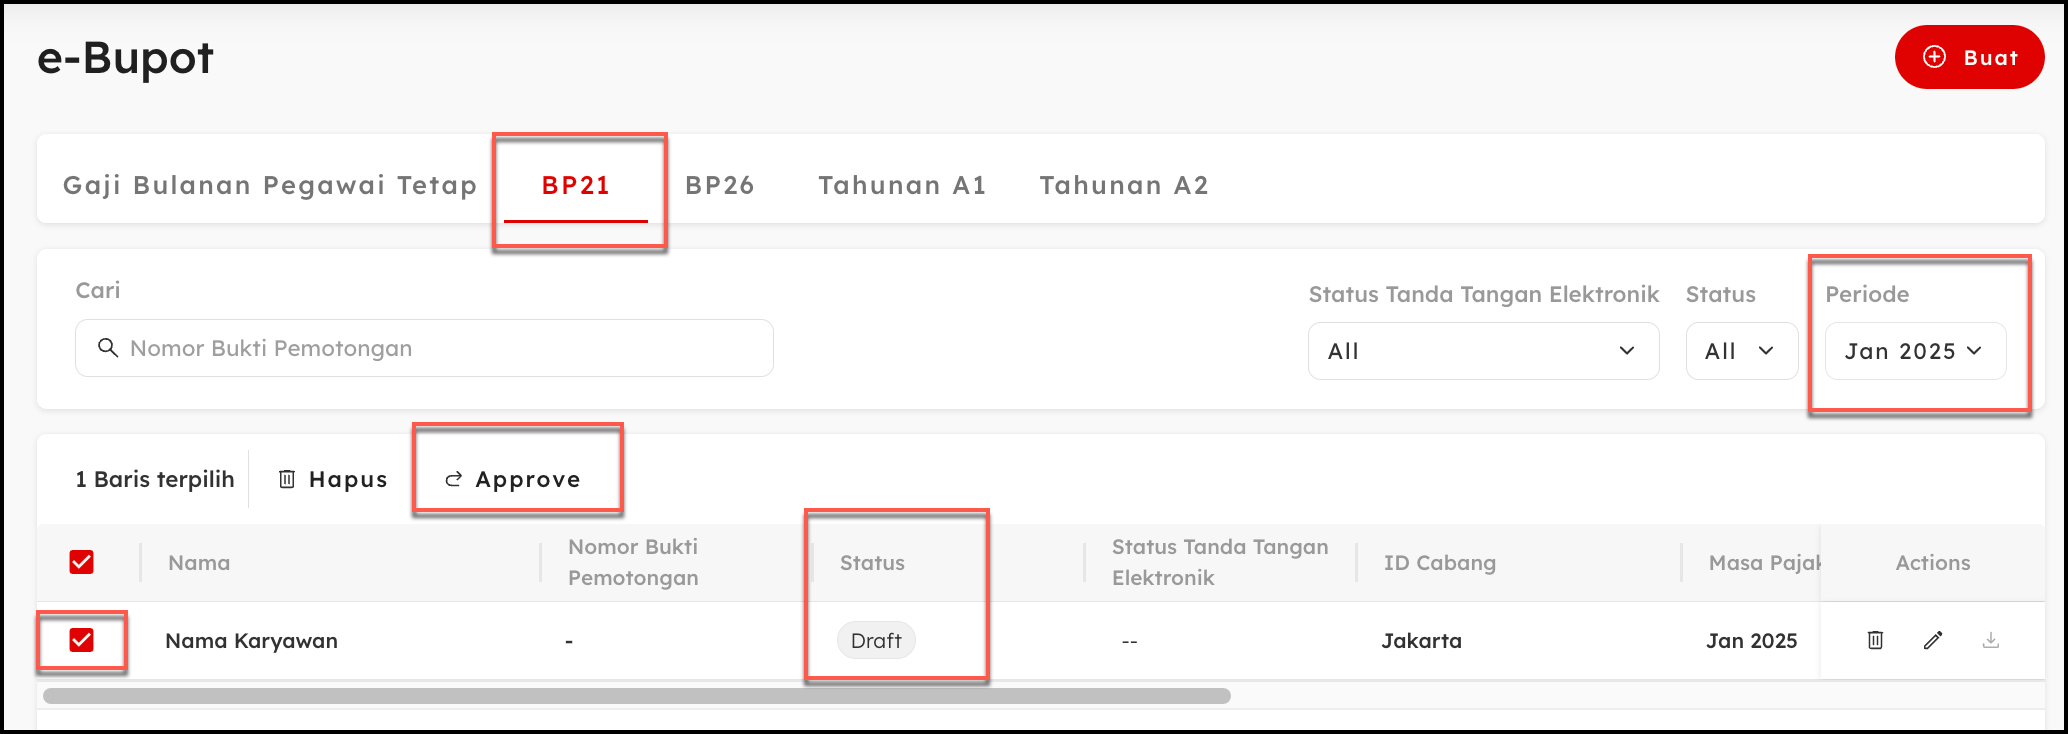Expand the Status filter dropdown
Screen dimensions: 2068x734
point(1741,351)
